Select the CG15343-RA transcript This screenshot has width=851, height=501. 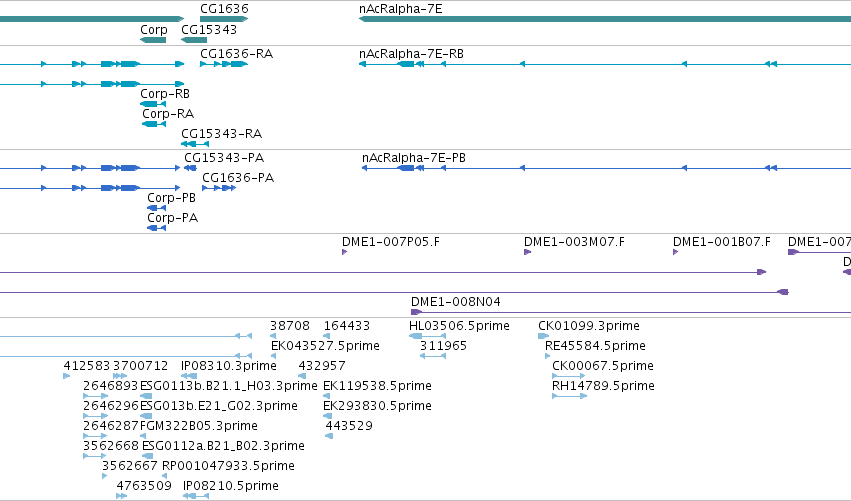[x=195, y=144]
